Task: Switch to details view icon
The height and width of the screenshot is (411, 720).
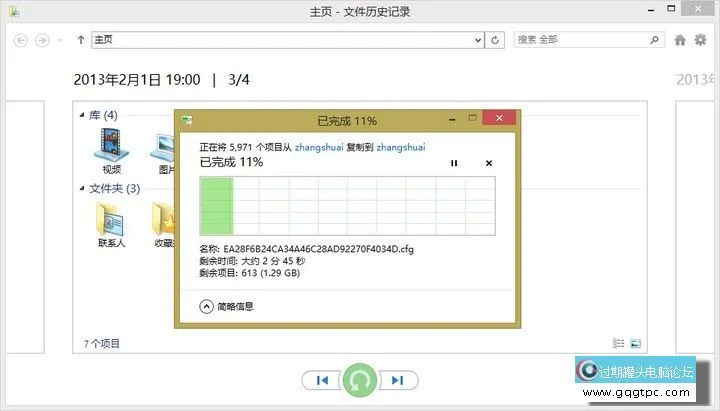Action: point(618,343)
